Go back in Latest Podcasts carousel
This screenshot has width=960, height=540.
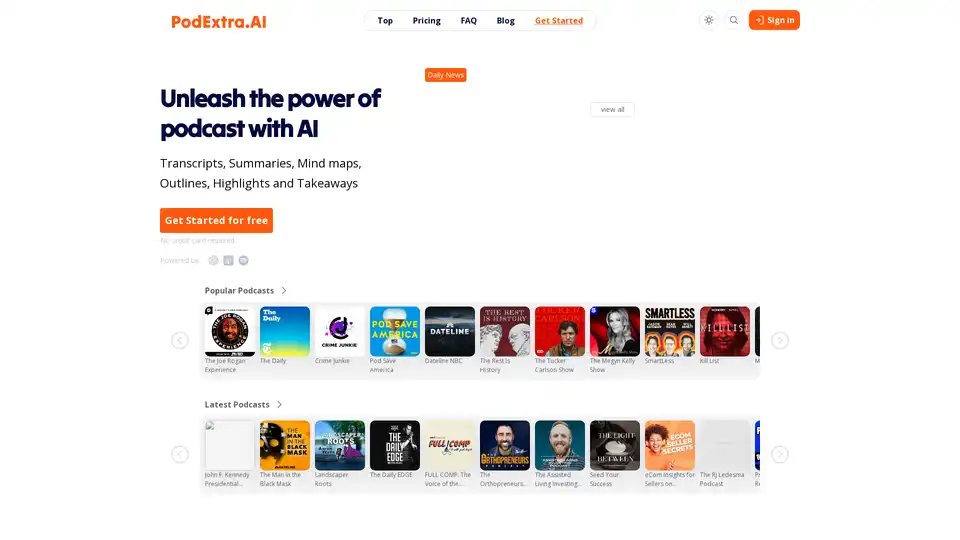coord(180,454)
